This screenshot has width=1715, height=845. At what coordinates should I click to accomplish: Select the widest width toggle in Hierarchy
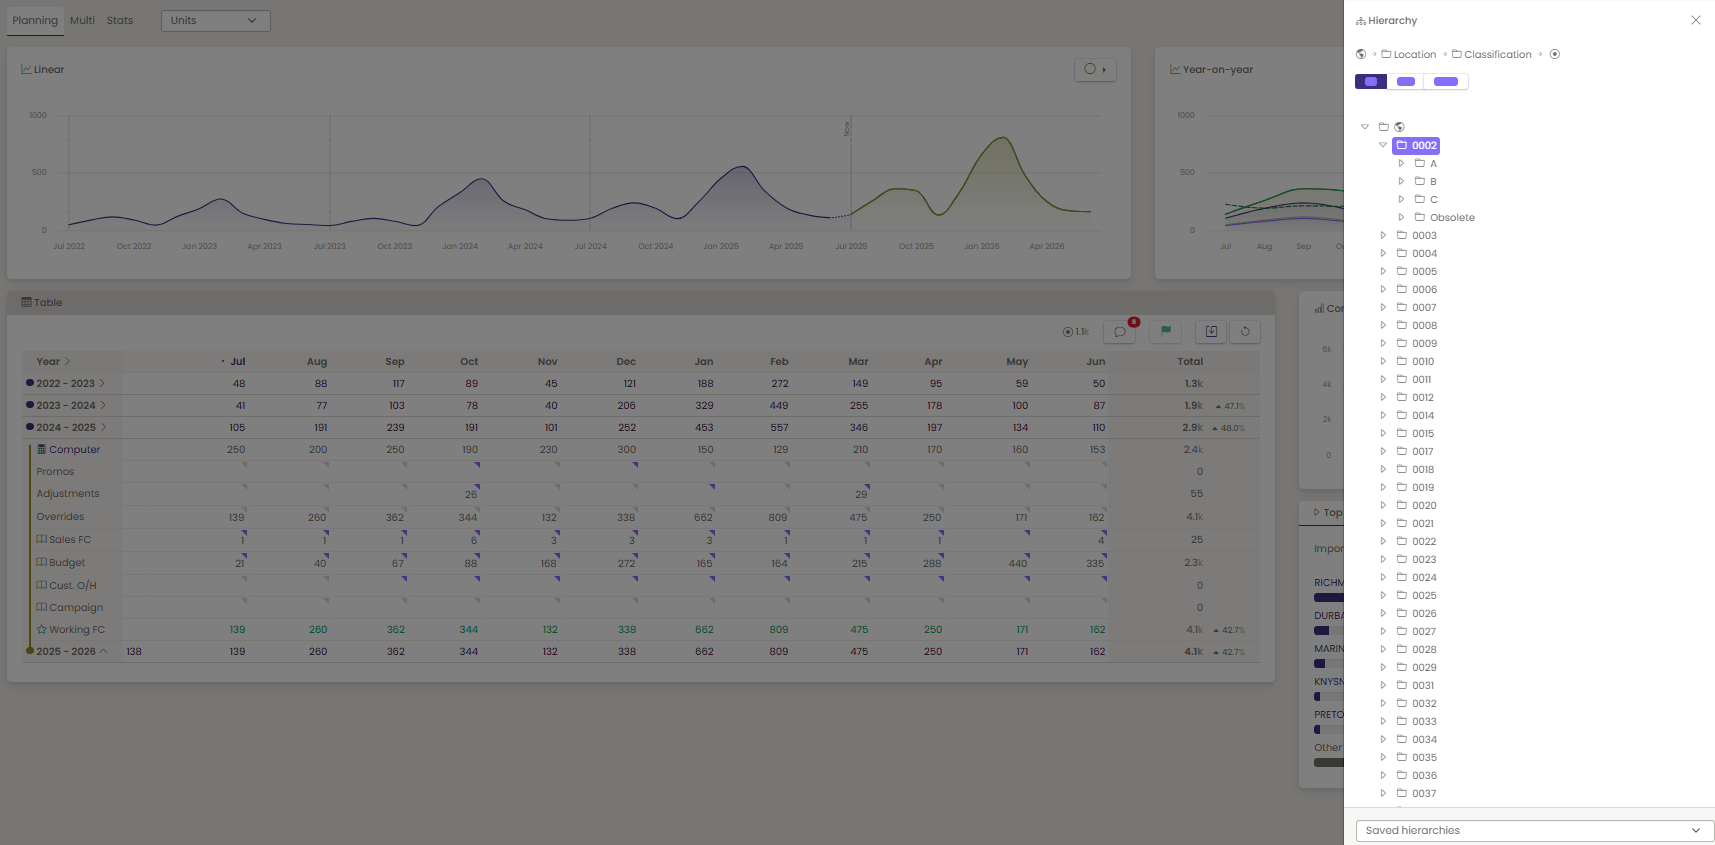1446,82
